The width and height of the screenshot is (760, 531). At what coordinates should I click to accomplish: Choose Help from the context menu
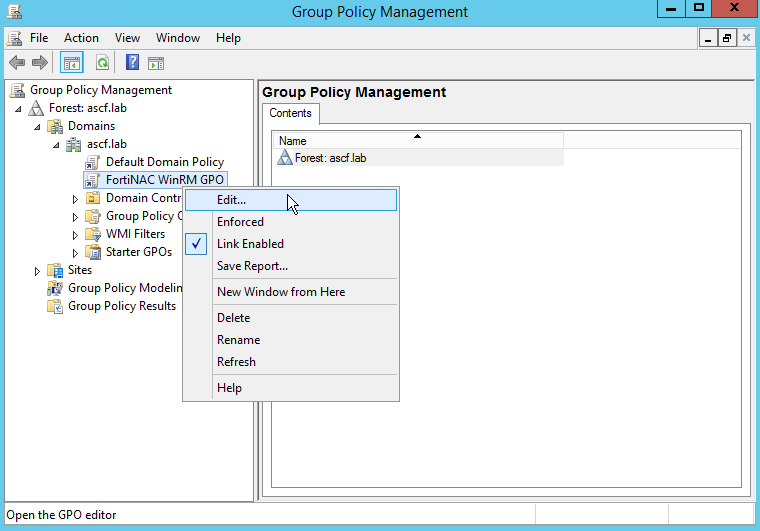click(290, 388)
